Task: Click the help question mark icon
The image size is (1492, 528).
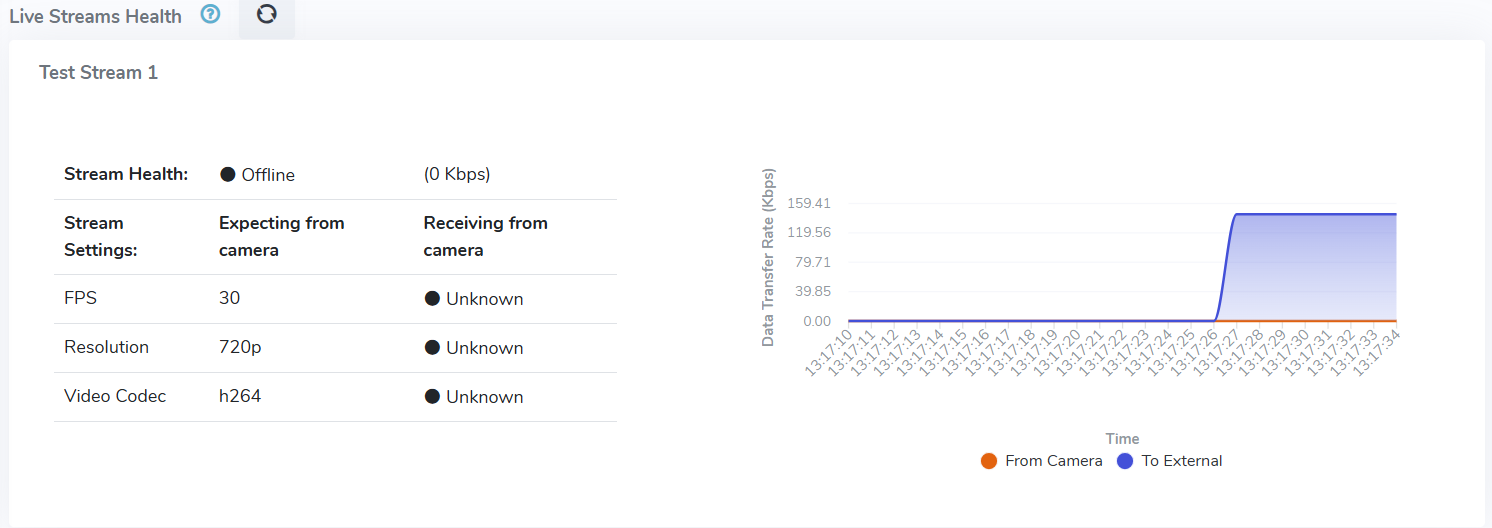Action: pyautogui.click(x=210, y=15)
